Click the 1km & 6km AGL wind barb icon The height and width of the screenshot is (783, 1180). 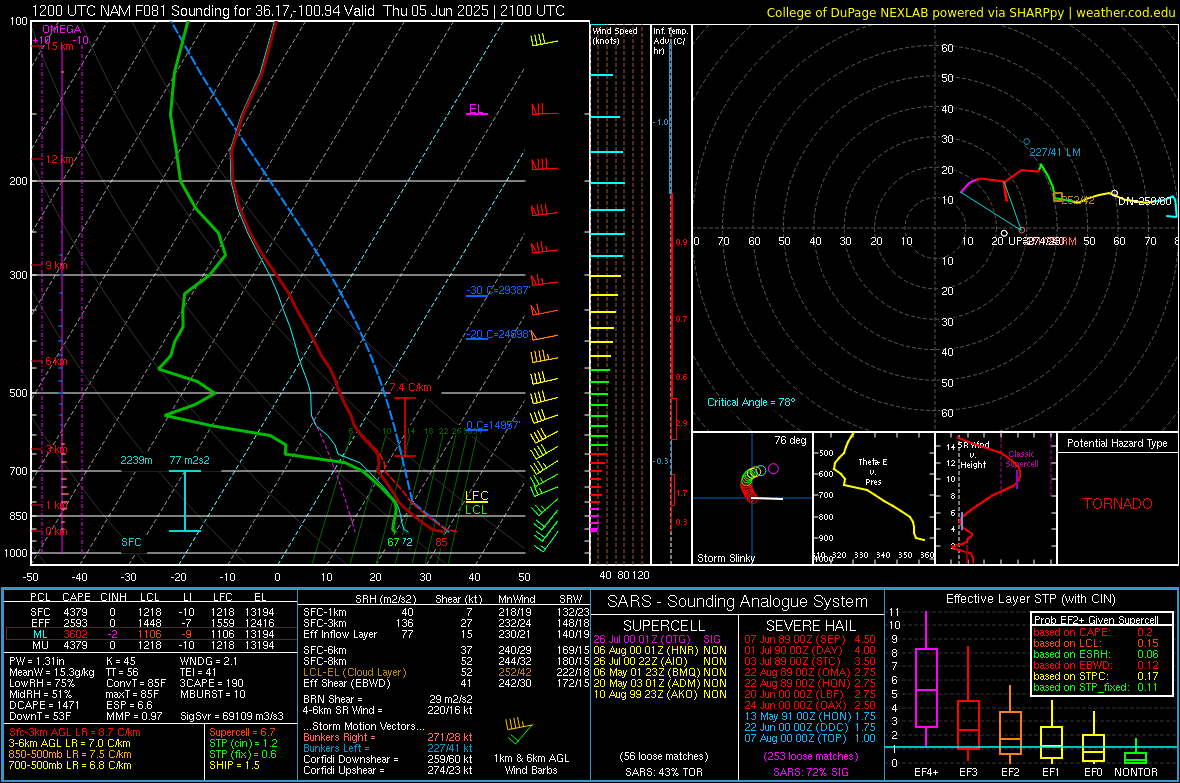click(x=519, y=732)
